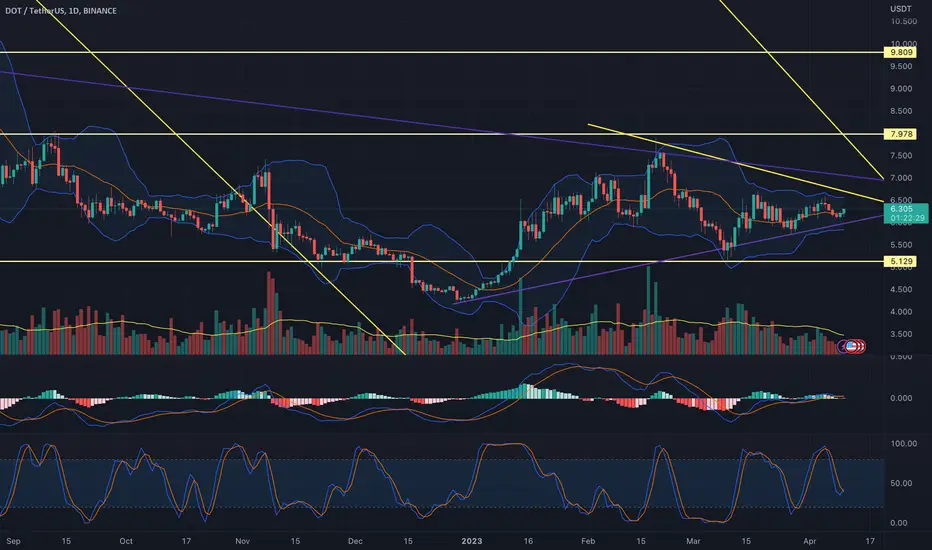Click the 17 date marker after Apr
The width and height of the screenshot is (932, 550).
click(870, 541)
